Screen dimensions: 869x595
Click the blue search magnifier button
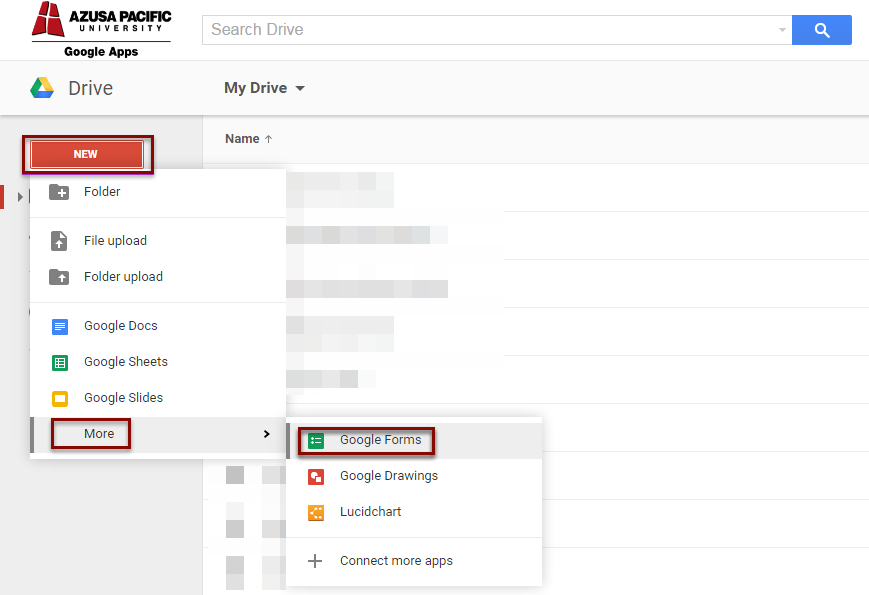pyautogui.click(x=821, y=30)
